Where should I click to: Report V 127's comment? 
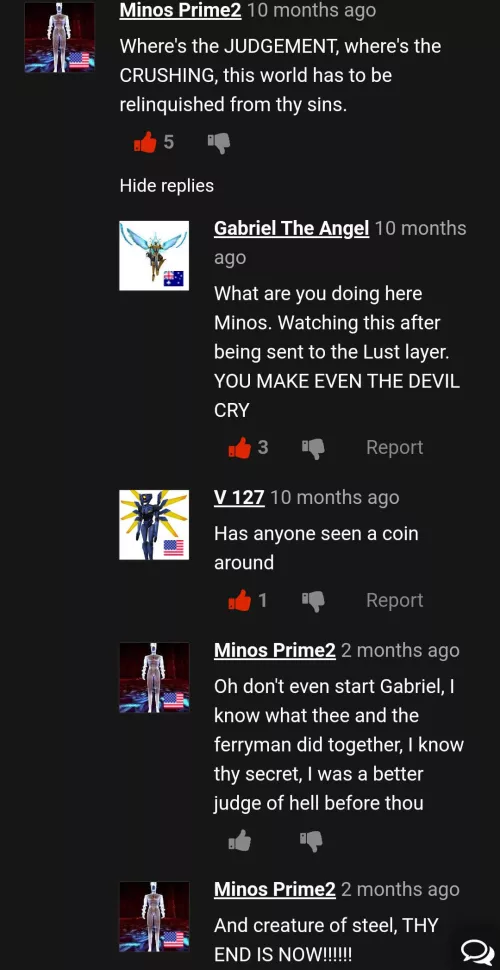coord(395,600)
